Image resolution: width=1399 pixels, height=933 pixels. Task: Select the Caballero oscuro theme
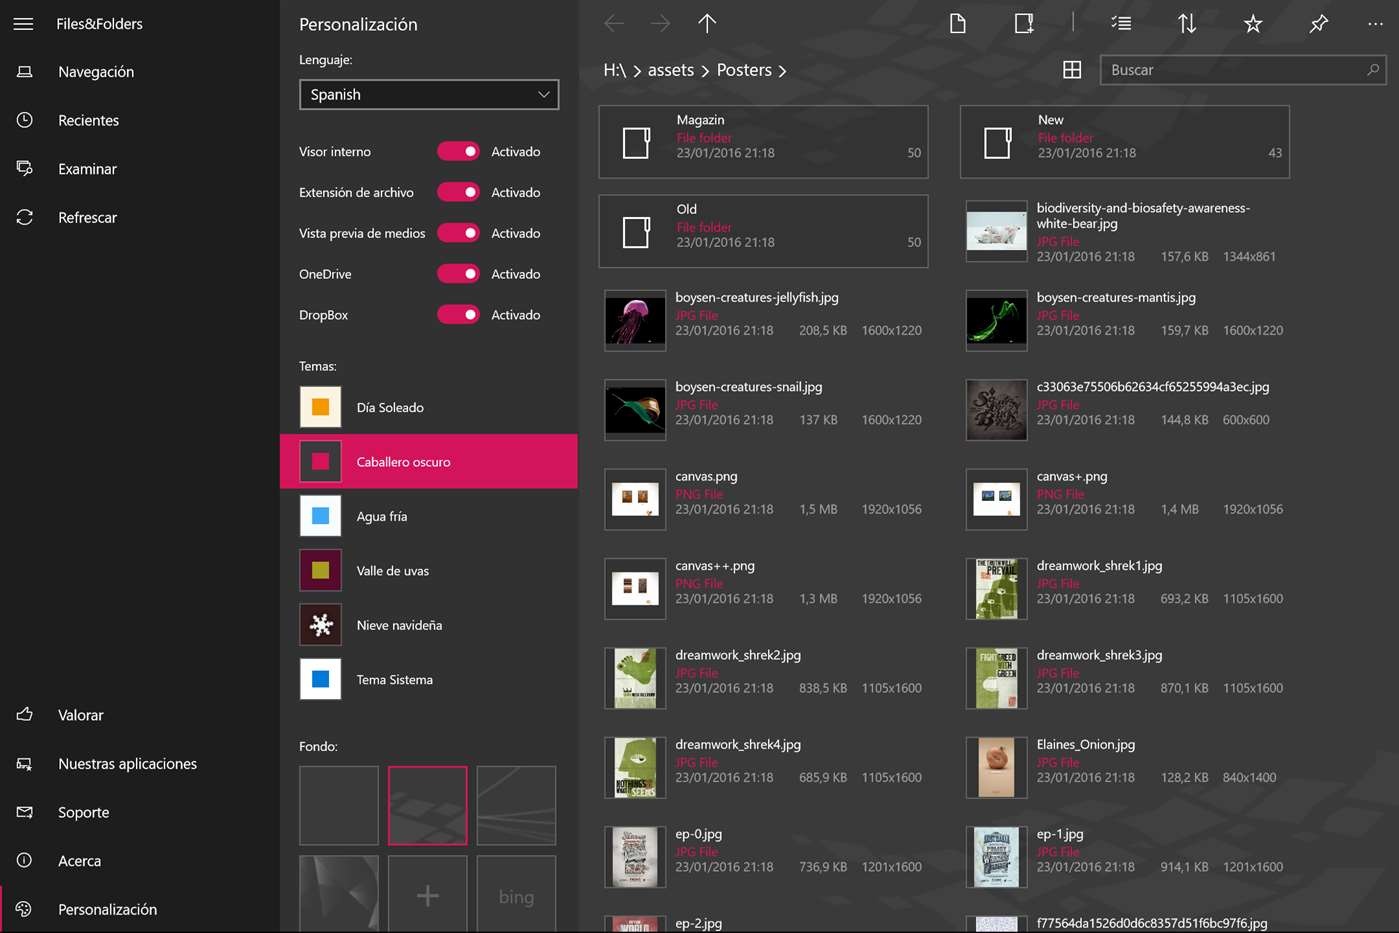pyautogui.click(x=429, y=462)
